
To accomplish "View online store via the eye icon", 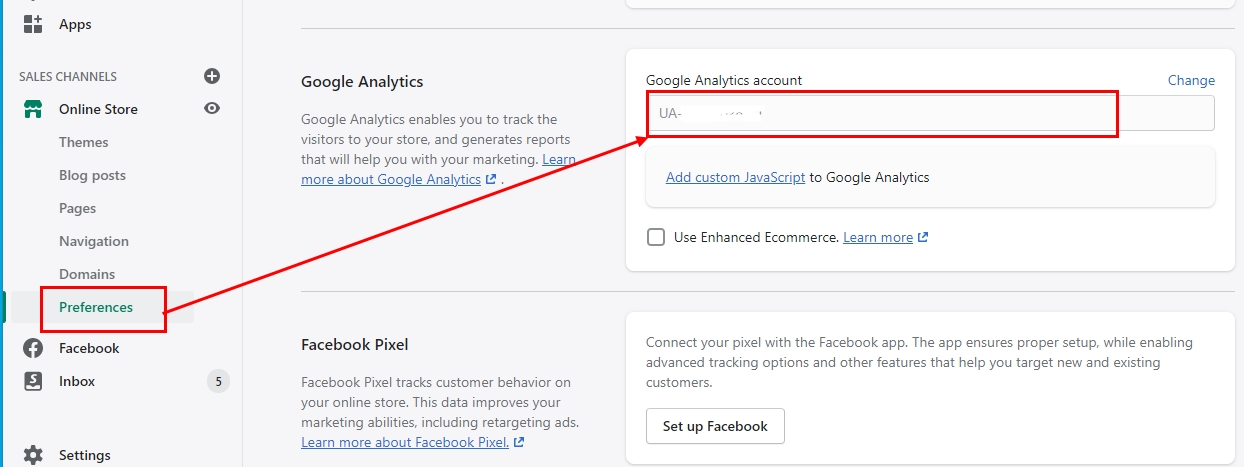I will pos(211,108).
